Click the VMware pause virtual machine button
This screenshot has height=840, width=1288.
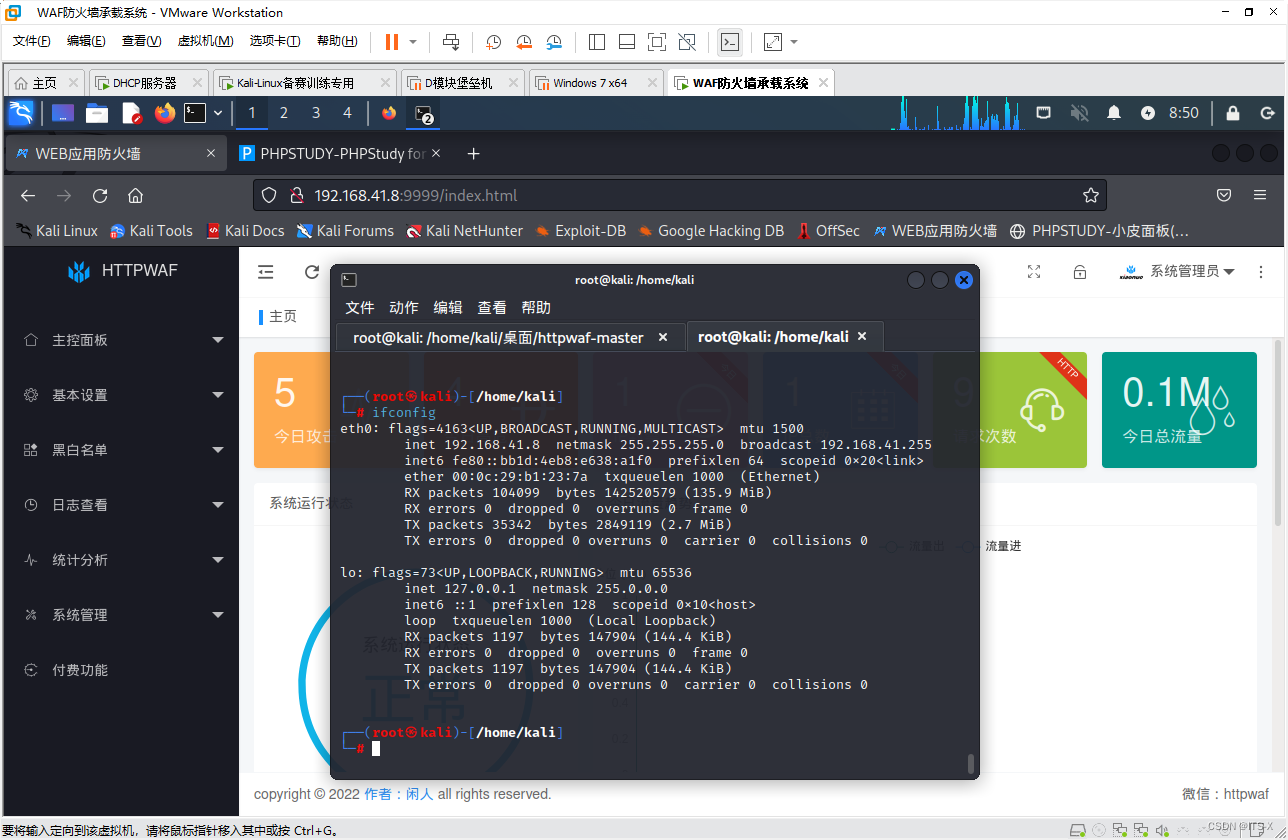391,41
